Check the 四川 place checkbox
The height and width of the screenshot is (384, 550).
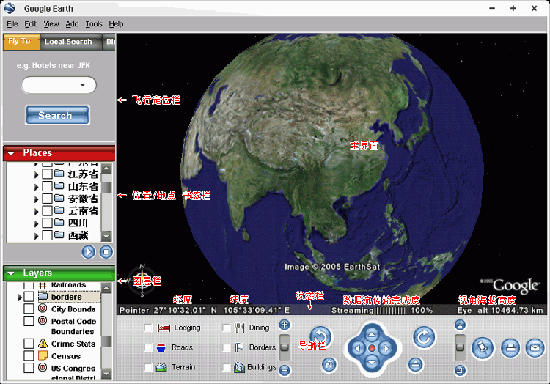(47, 223)
